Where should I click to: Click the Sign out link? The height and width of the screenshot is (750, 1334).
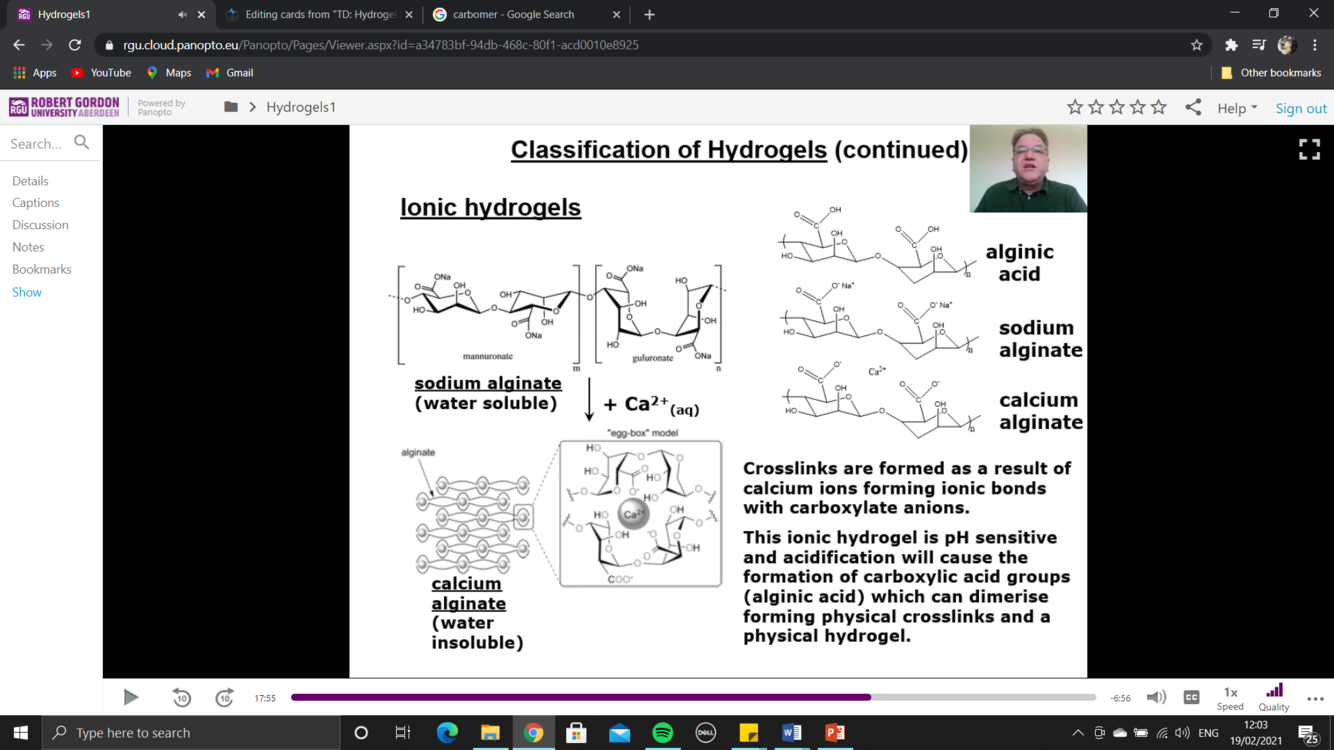coord(1301,108)
